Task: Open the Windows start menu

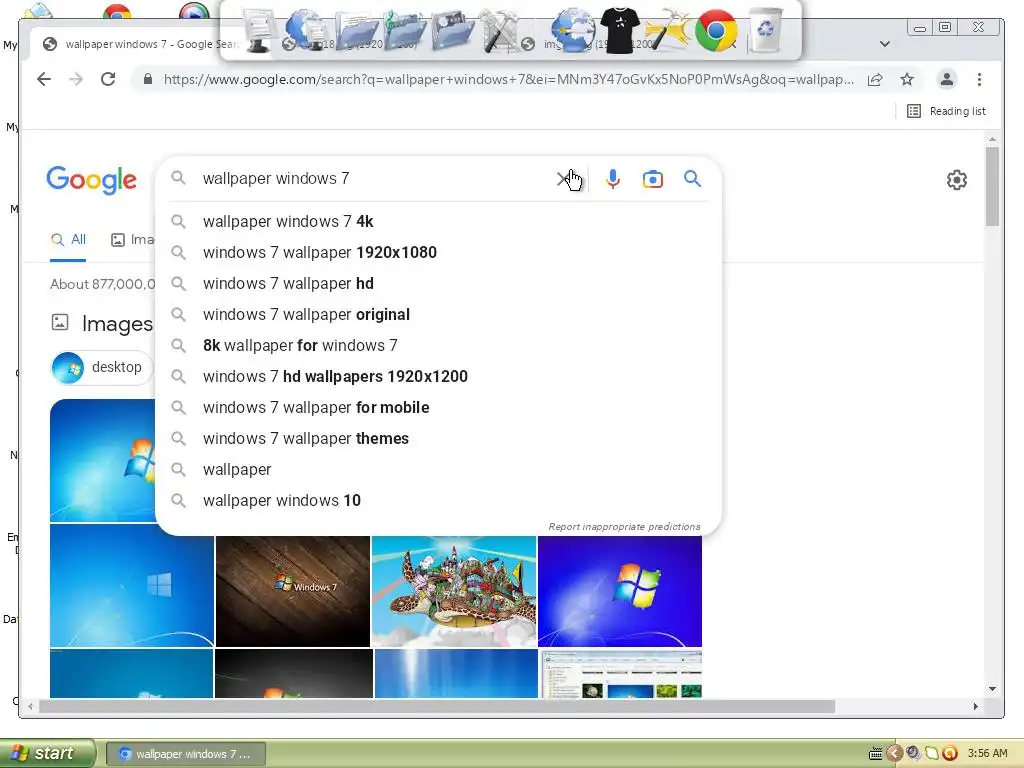Action: pos(47,754)
